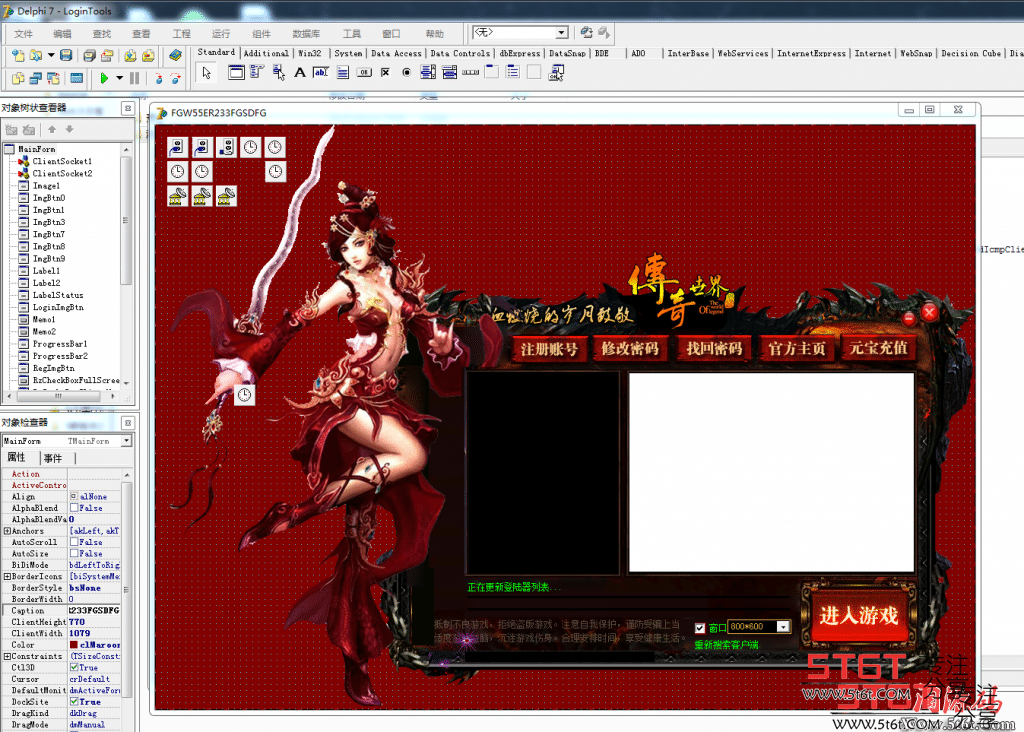Select the CheckBox component in palette
Viewport: 1024px width, 732px height.
click(385, 72)
